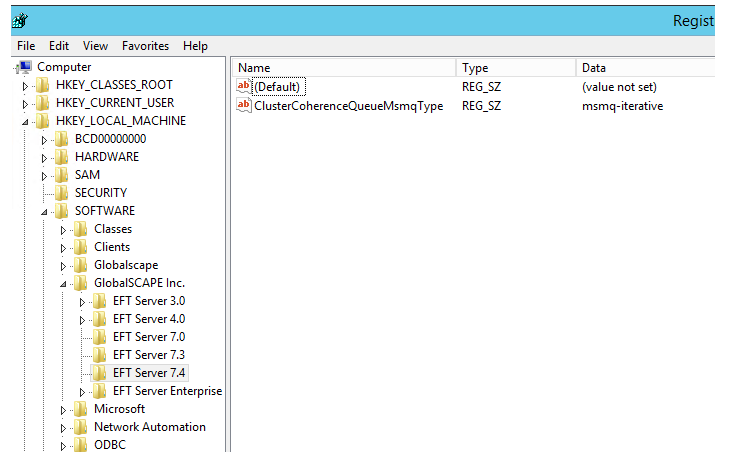Click the EFT Server Enterprise folder icon

(99, 392)
